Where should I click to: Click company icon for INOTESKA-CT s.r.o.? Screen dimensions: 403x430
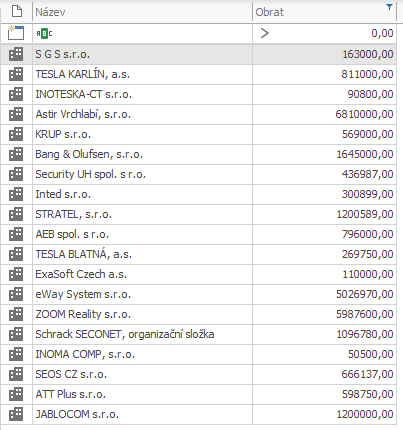pyautogui.click(x=16, y=94)
